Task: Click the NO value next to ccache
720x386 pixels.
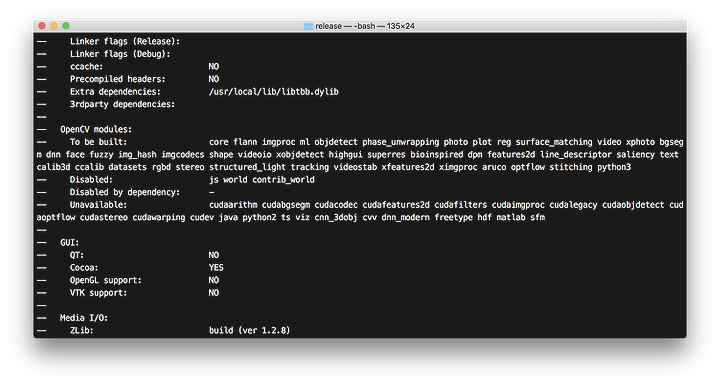Action: pos(214,67)
